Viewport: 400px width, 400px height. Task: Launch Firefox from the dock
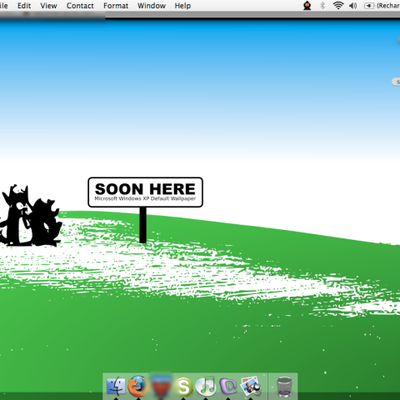[x=138, y=386]
